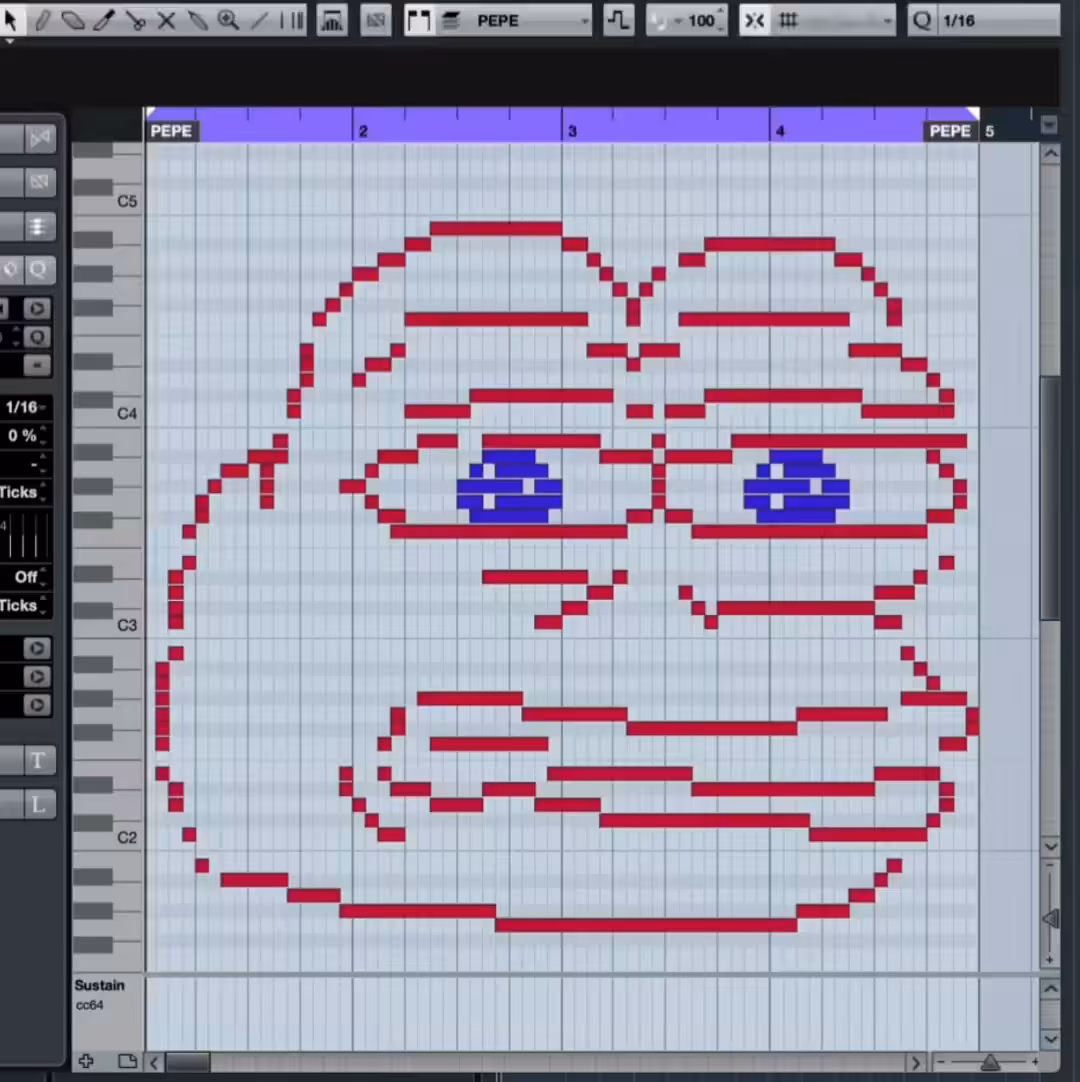
Task: Click the horizontal zoom slider handle
Action: (x=990, y=1062)
